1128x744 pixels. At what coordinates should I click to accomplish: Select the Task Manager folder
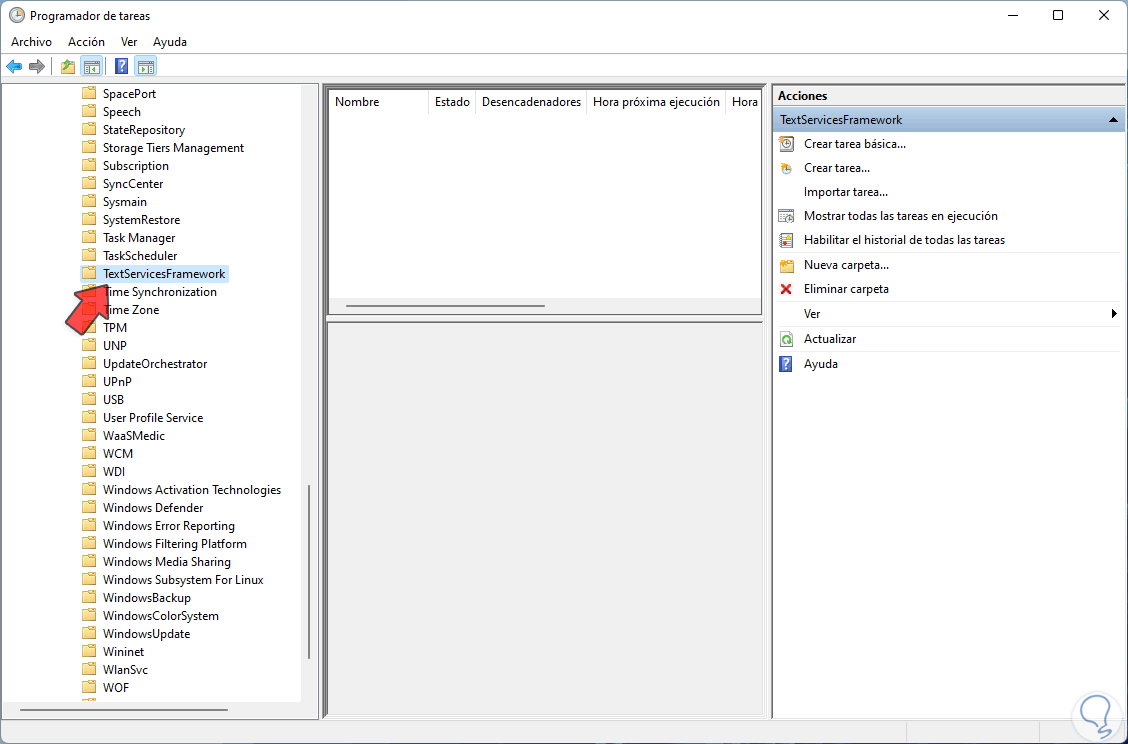click(x=139, y=237)
